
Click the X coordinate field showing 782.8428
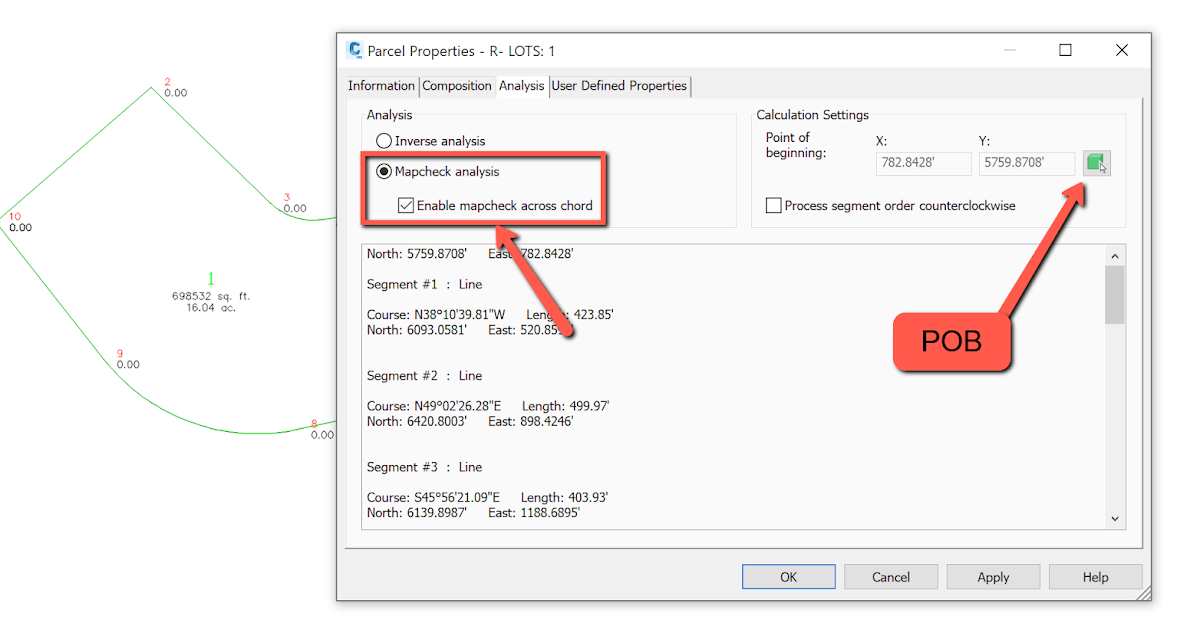click(x=922, y=163)
